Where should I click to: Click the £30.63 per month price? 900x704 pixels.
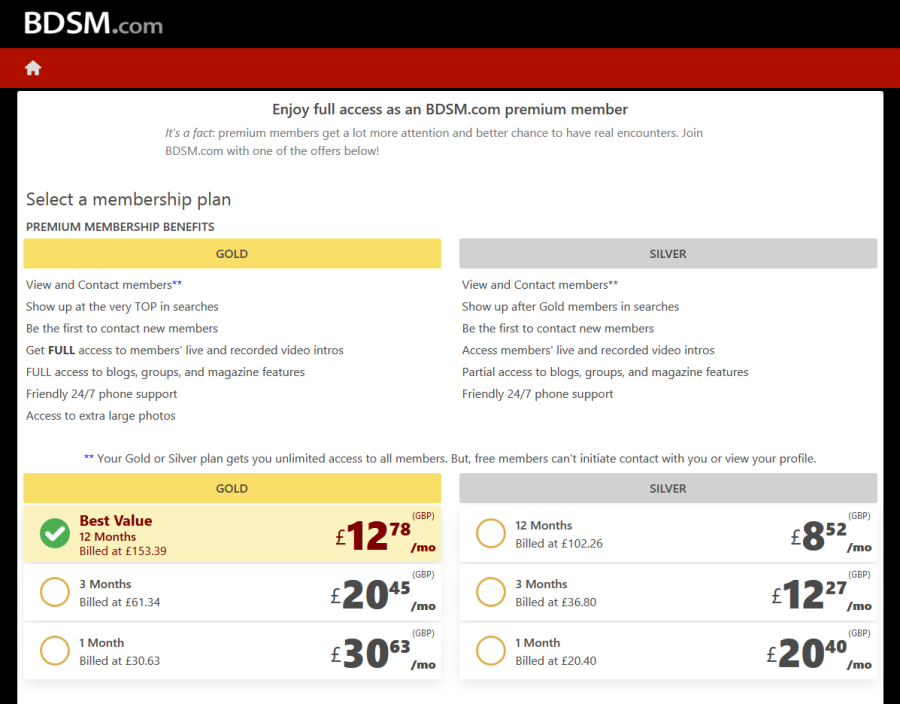tap(383, 652)
